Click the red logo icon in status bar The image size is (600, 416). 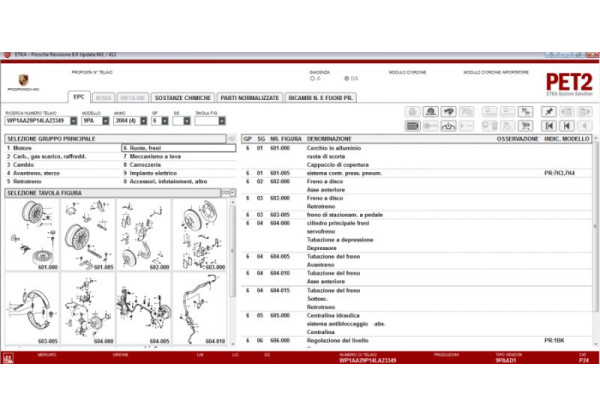pyautogui.click(x=9, y=355)
